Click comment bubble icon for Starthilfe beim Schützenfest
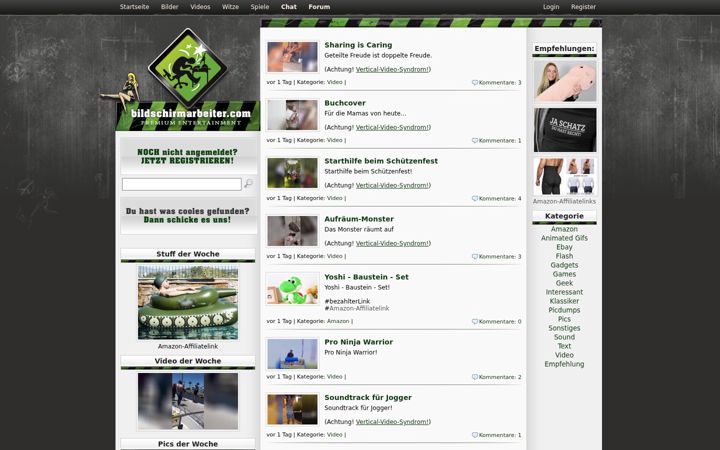Image resolution: width=720 pixels, height=450 pixels. pos(475,198)
